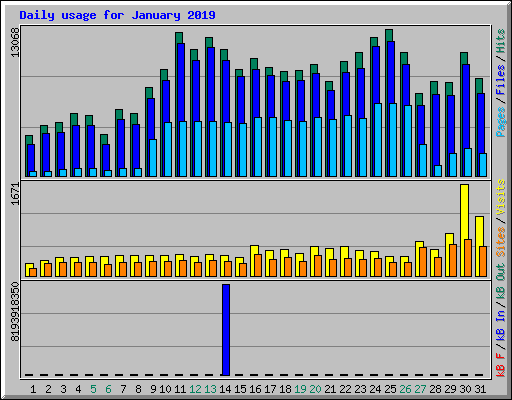Click the cyan pages bar for day 24

coord(378,140)
